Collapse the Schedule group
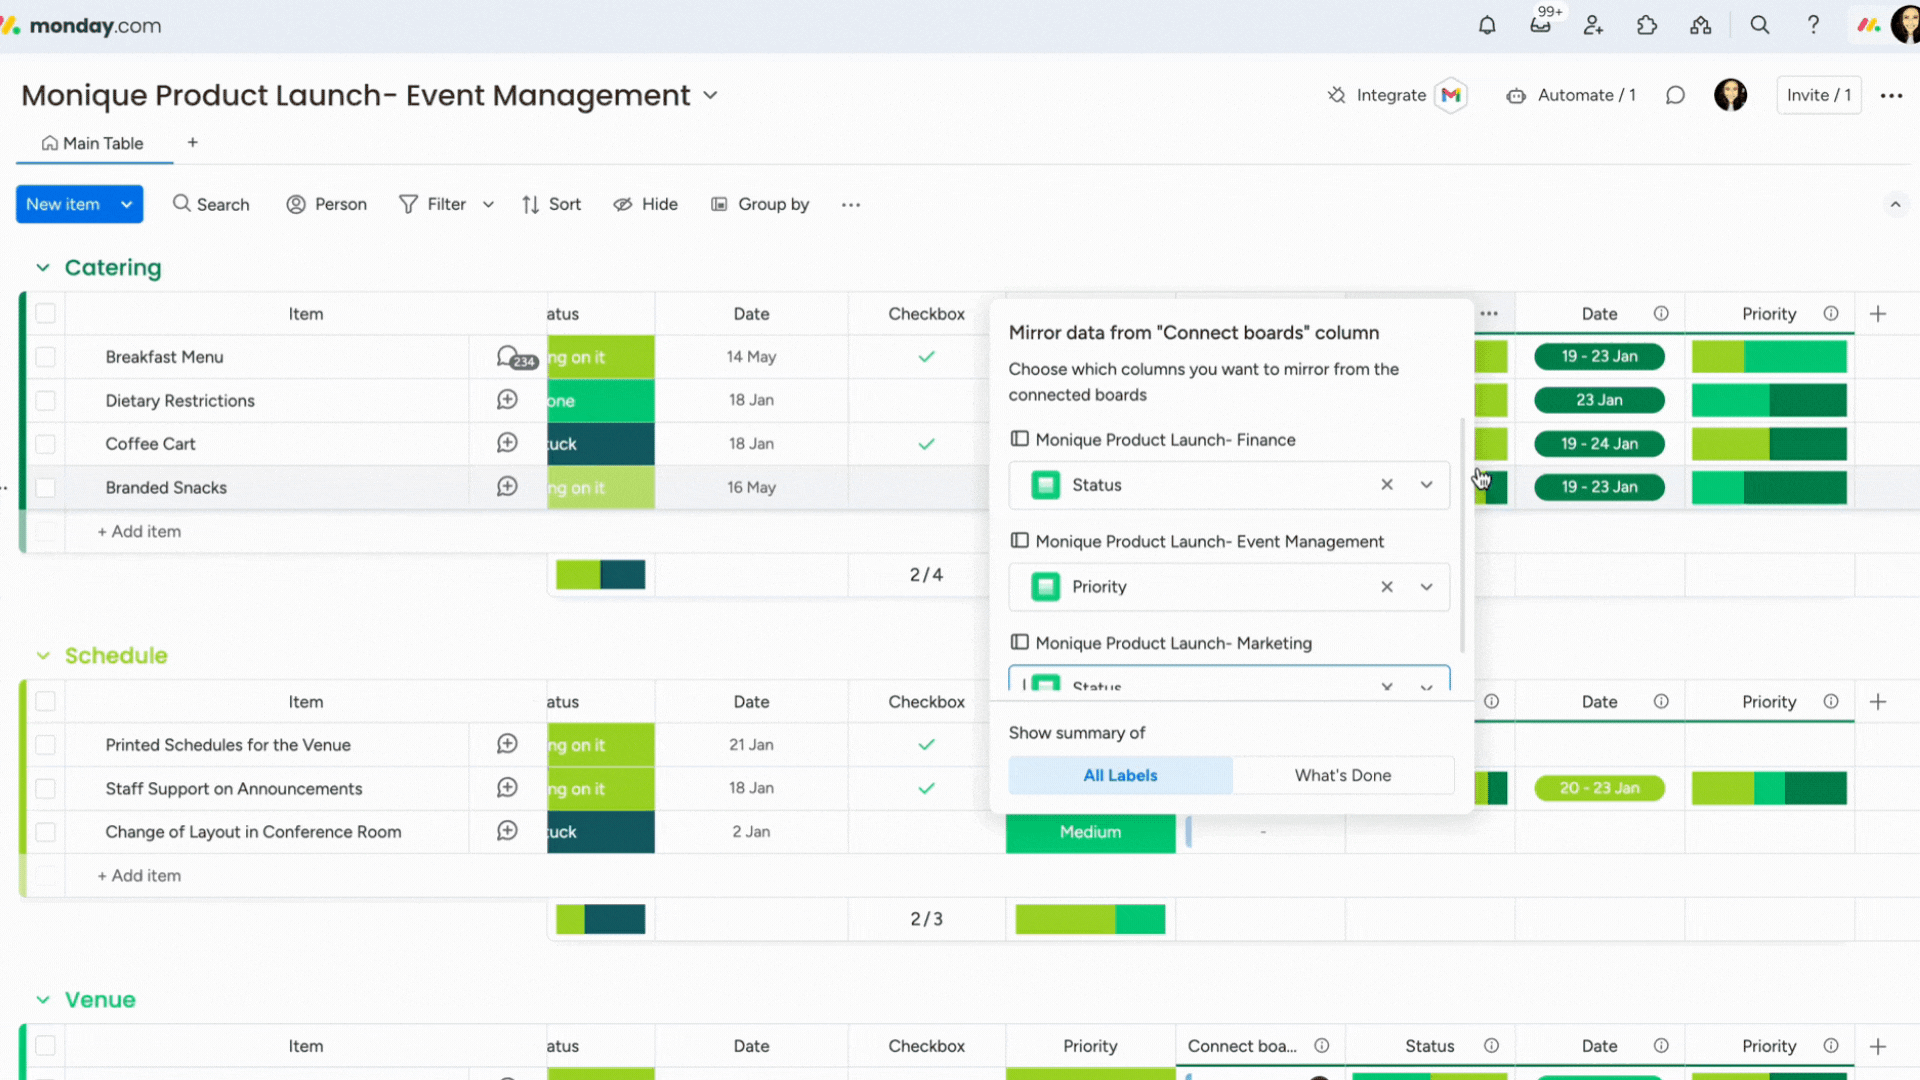 click(x=43, y=656)
